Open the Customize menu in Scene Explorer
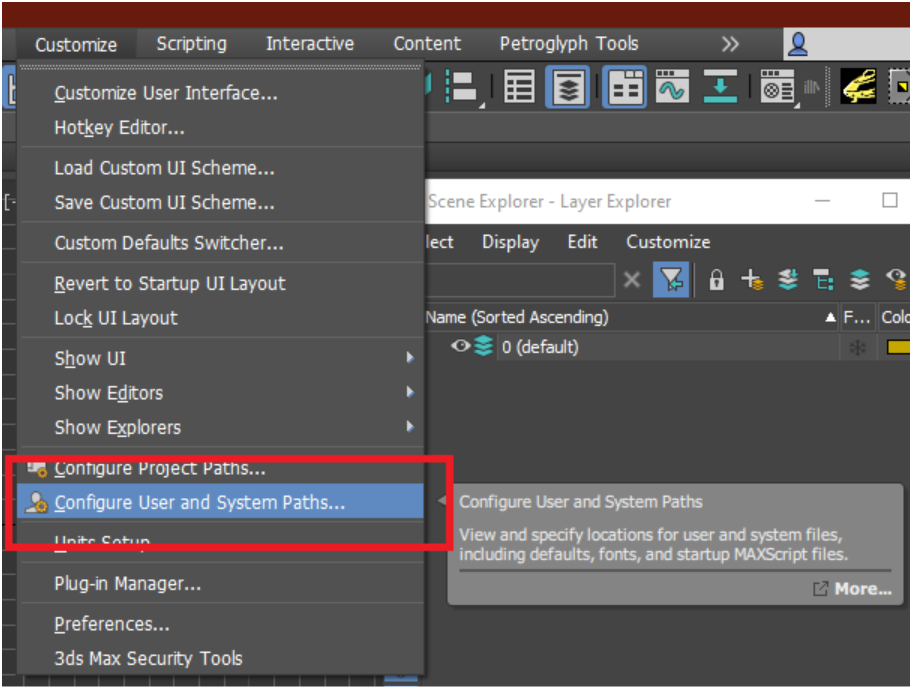913x688 pixels. pos(668,242)
